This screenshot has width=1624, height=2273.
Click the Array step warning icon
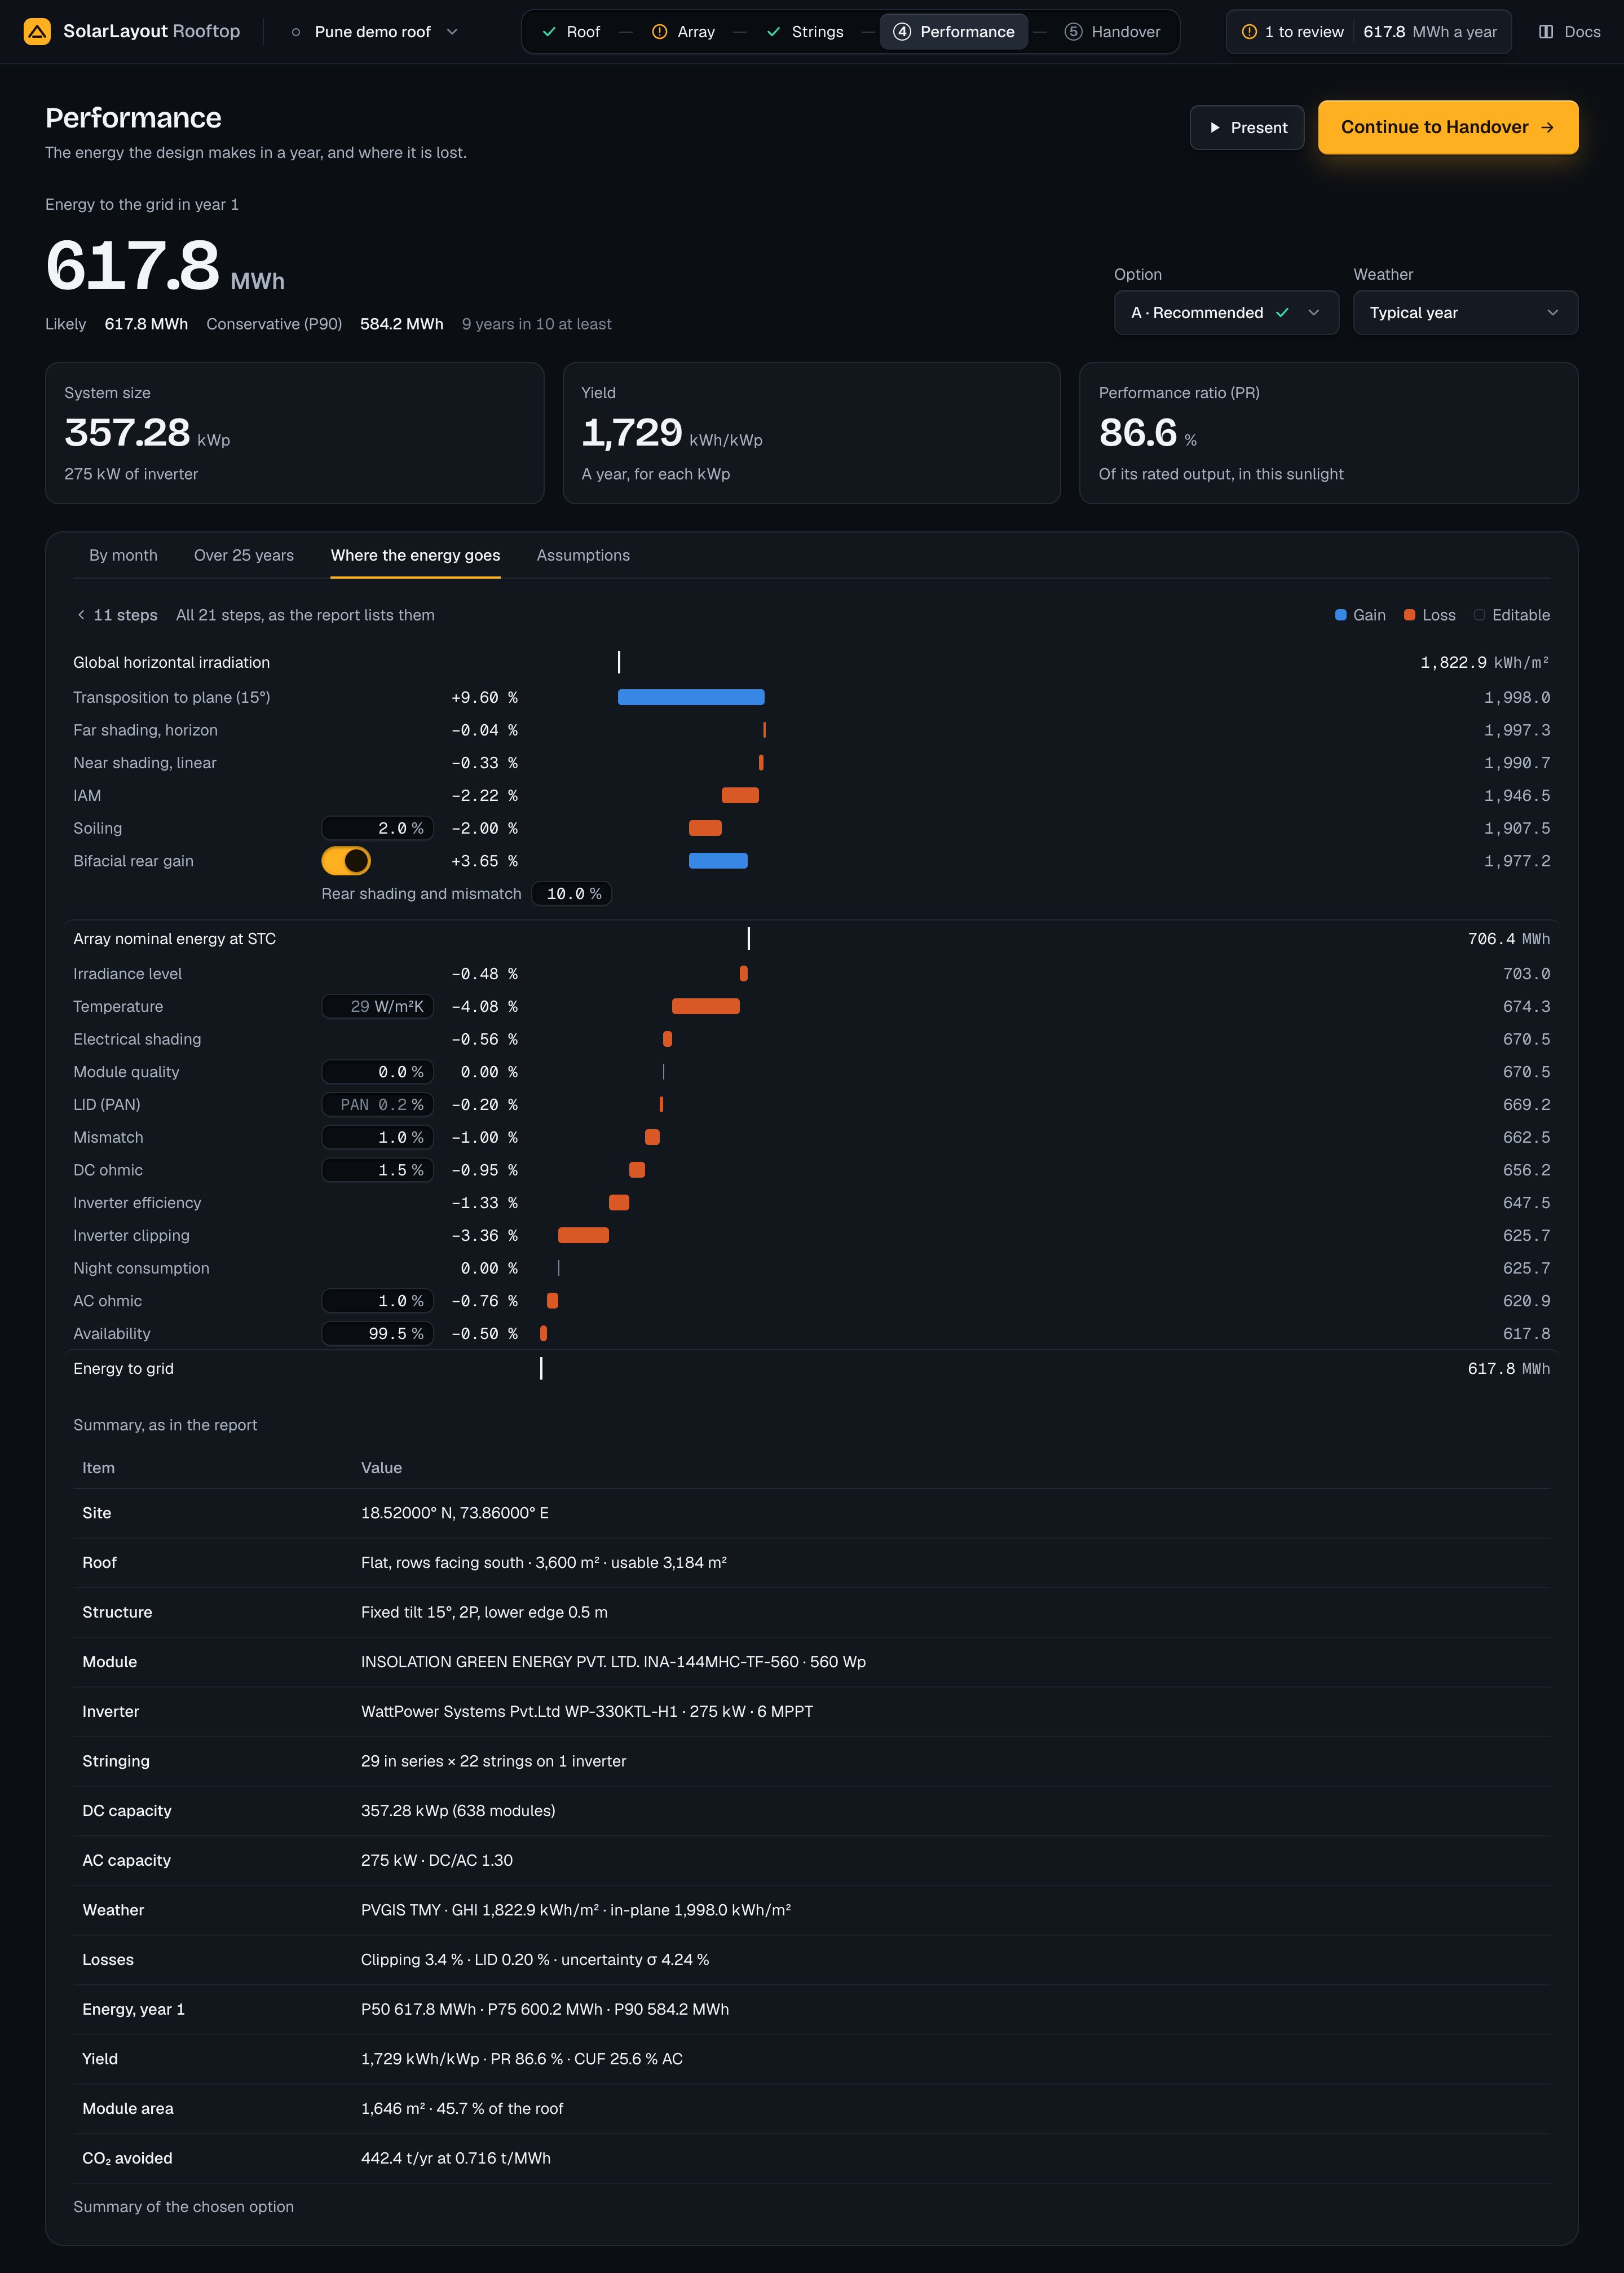pyautogui.click(x=659, y=32)
